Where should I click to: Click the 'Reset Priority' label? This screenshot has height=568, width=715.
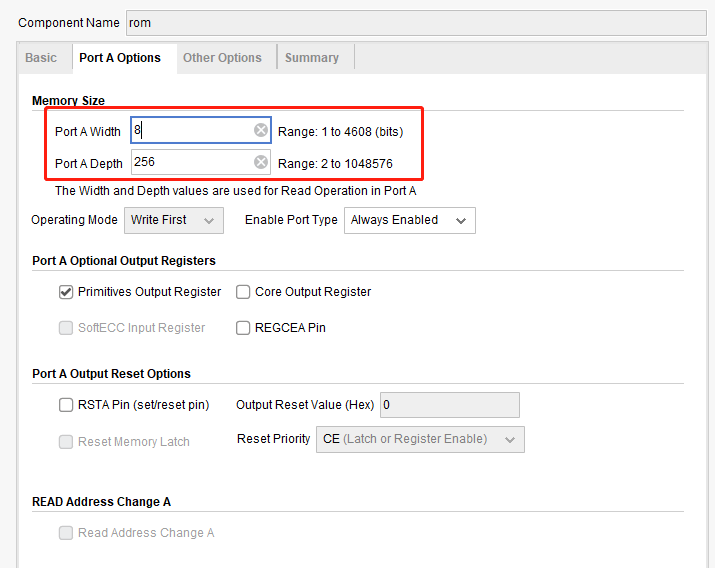[274, 439]
